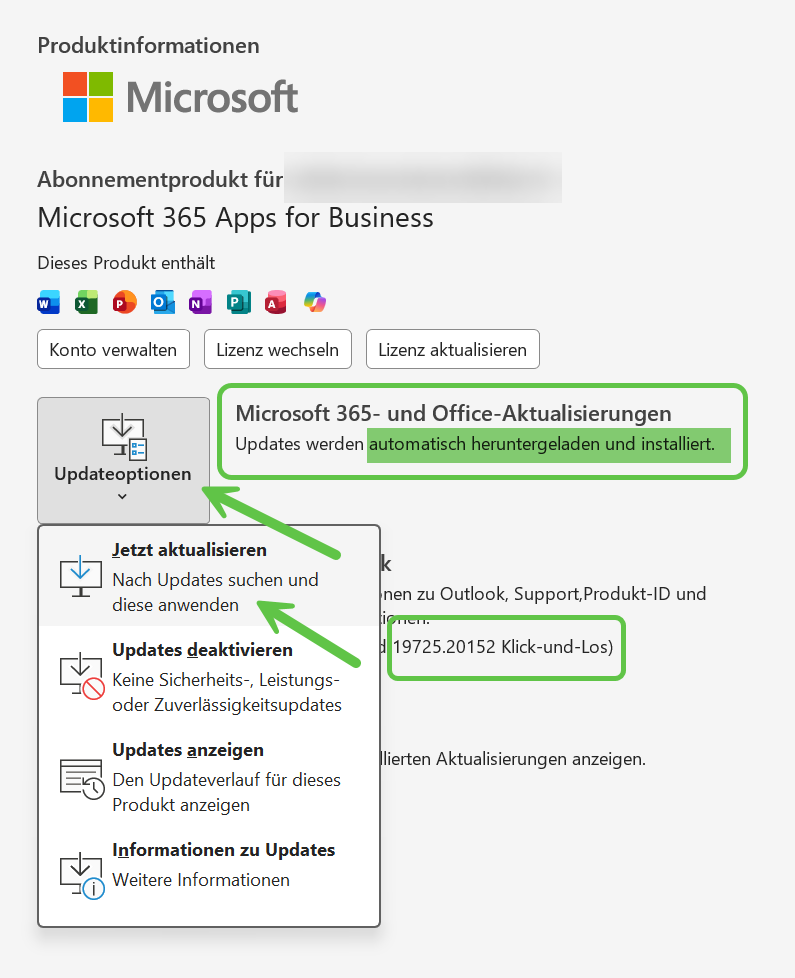Click the Lizenz wechseln button

(277, 349)
